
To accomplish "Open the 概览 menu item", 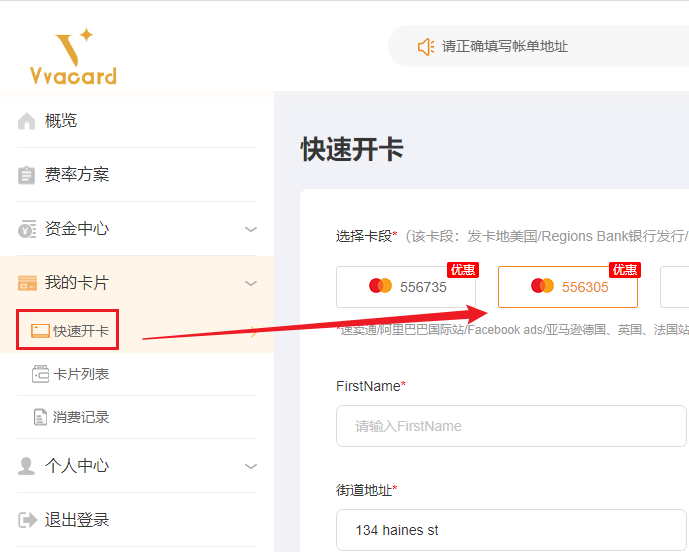I will click(x=137, y=121).
